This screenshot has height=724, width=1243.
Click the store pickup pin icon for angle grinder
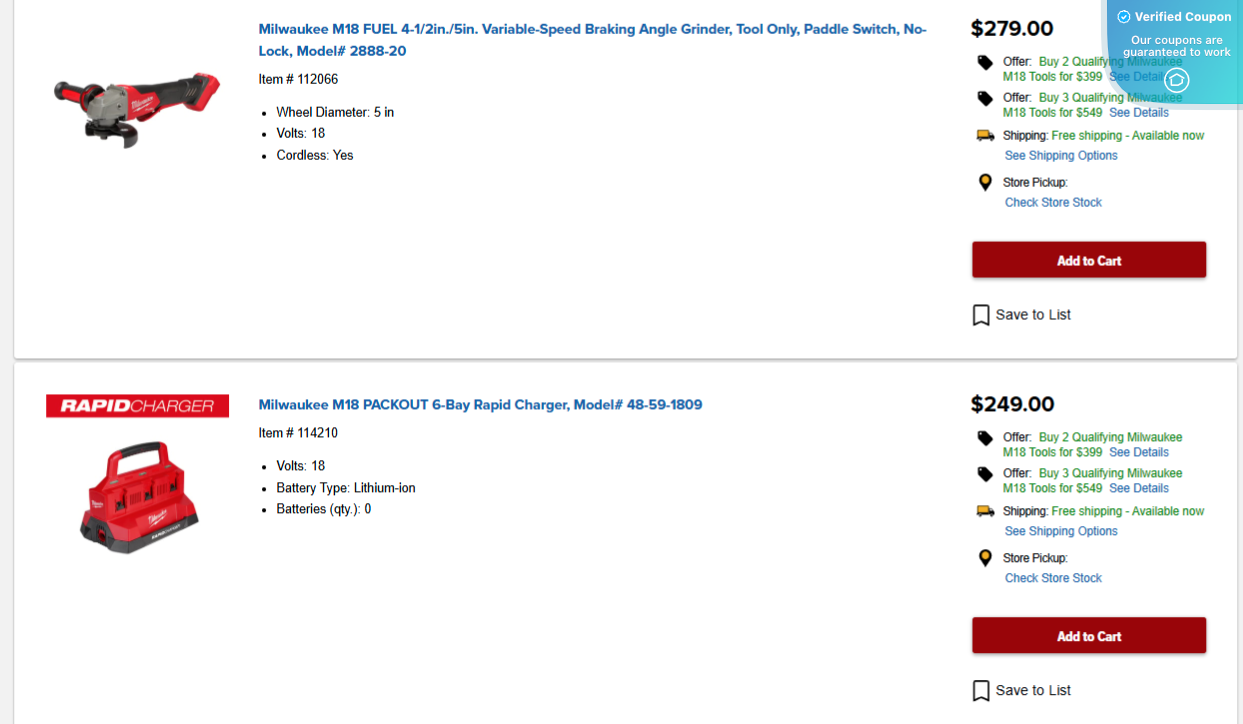[x=985, y=183]
